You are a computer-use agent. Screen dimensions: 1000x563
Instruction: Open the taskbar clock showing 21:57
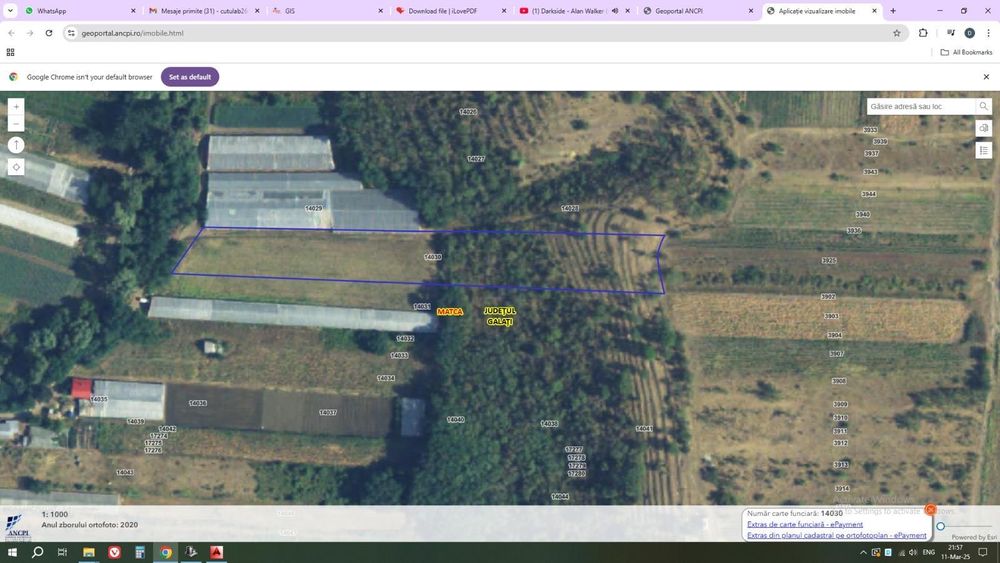click(x=955, y=552)
